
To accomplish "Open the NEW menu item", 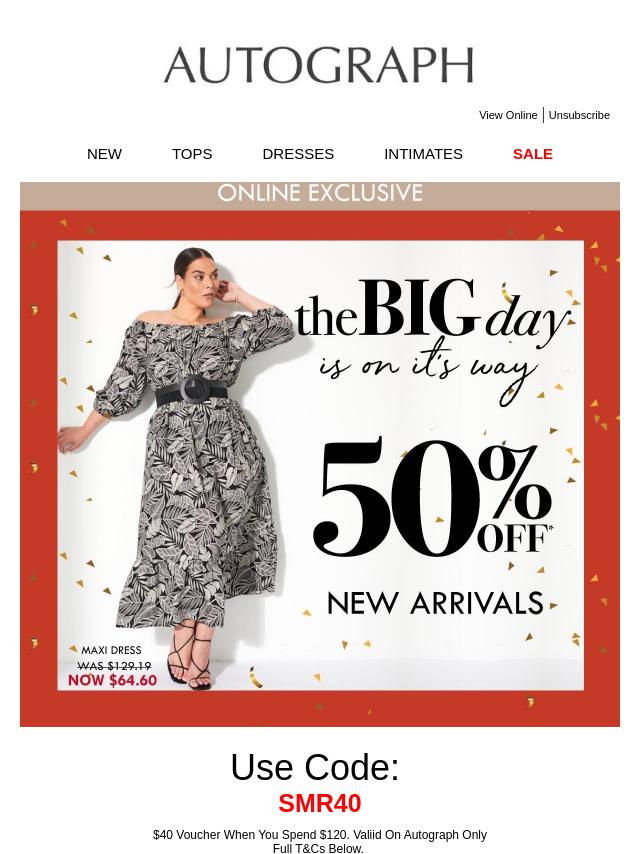I will pyautogui.click(x=104, y=154).
